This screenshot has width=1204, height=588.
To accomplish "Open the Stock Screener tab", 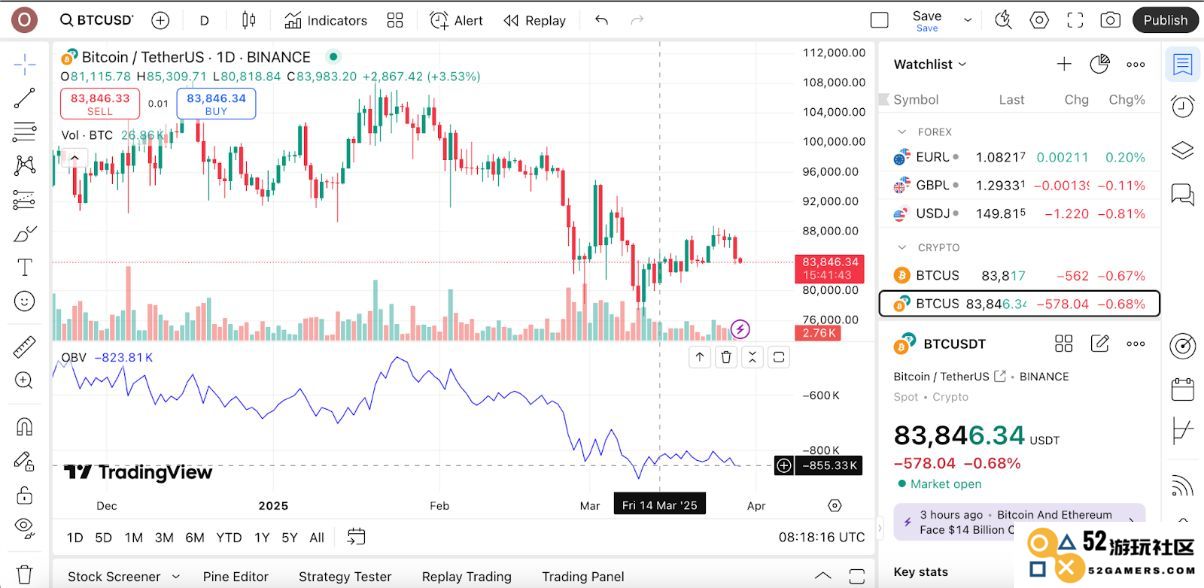I will 114,576.
